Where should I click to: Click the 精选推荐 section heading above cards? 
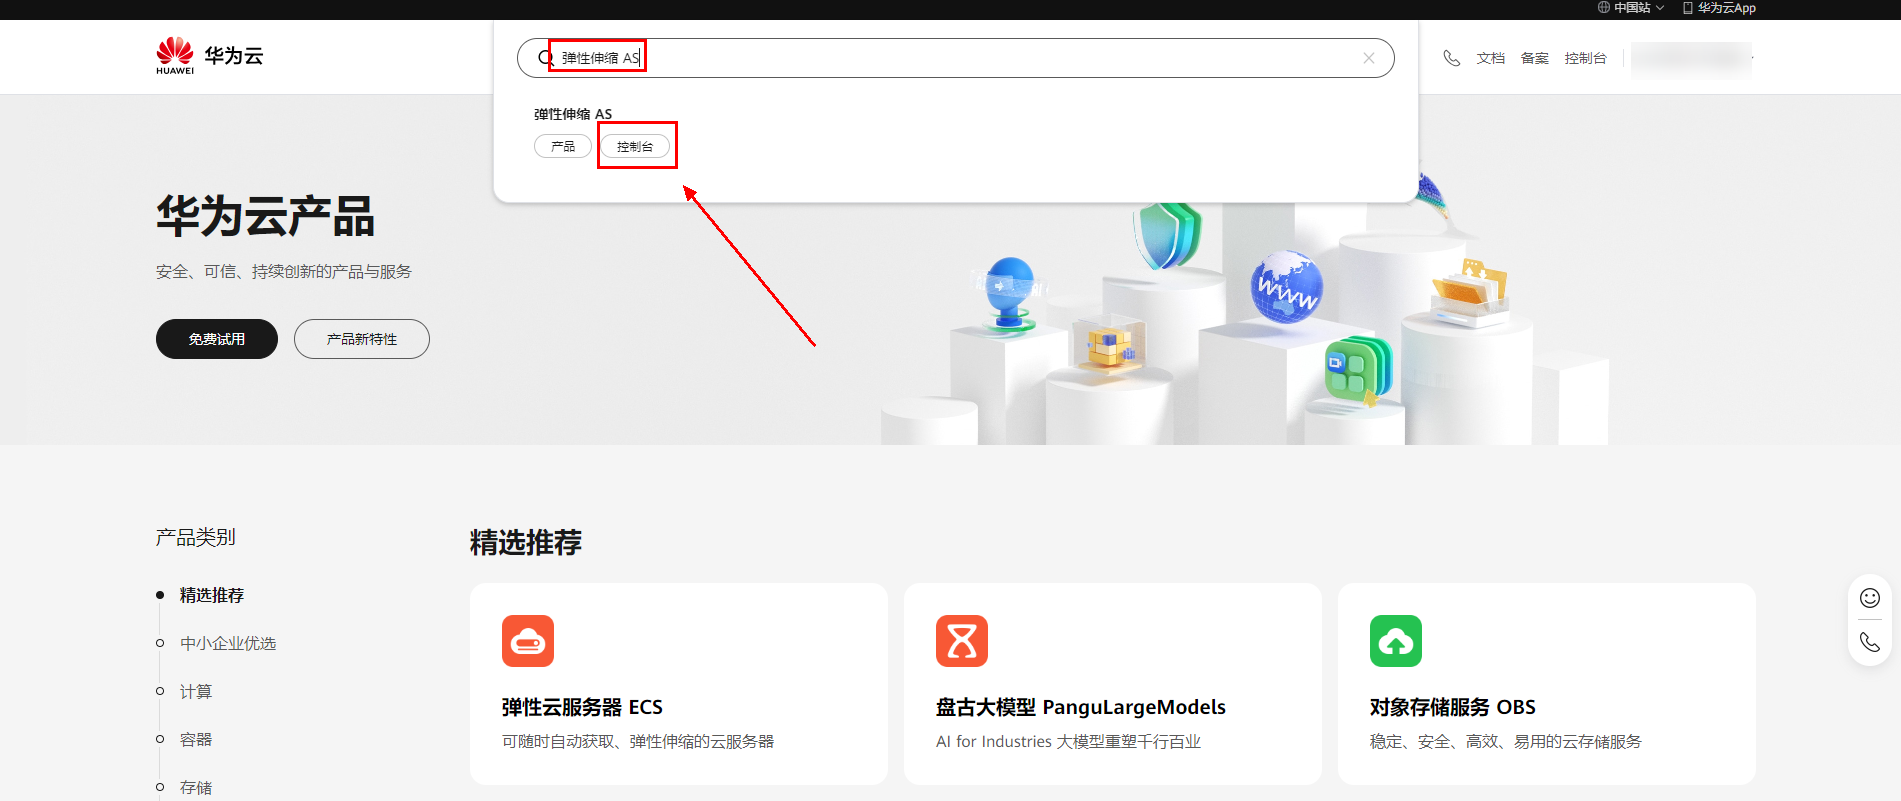(526, 542)
